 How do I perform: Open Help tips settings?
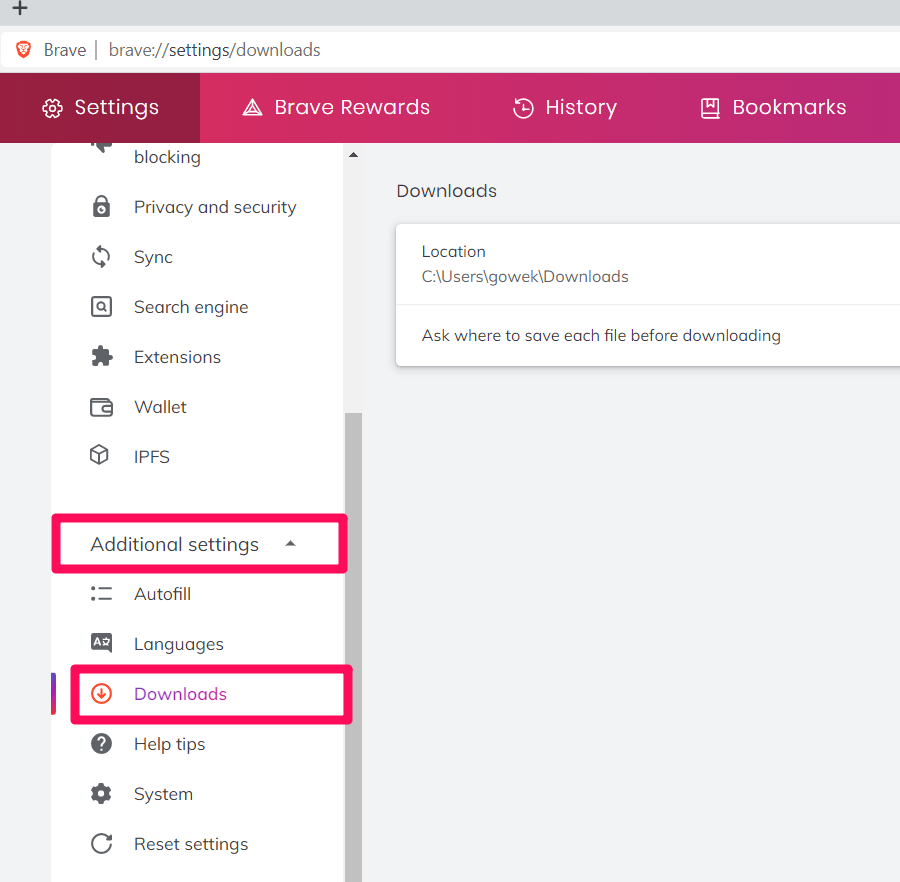click(x=169, y=744)
